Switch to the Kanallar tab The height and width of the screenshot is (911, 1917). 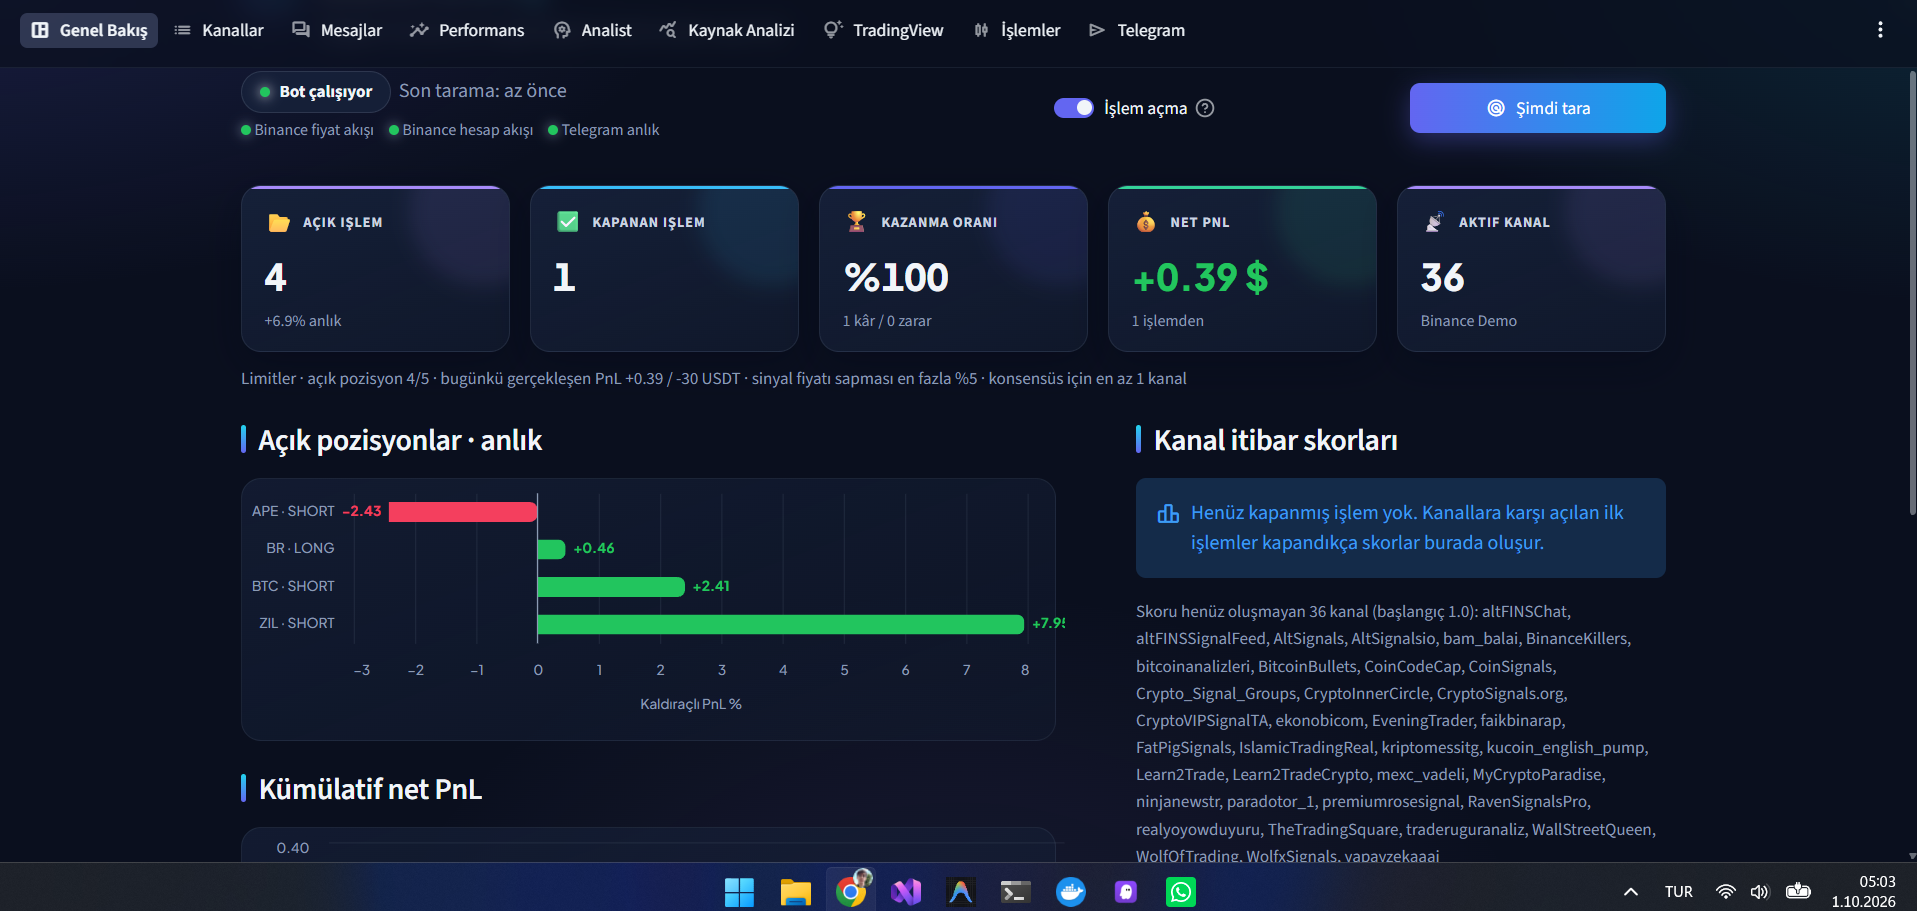pos(219,30)
